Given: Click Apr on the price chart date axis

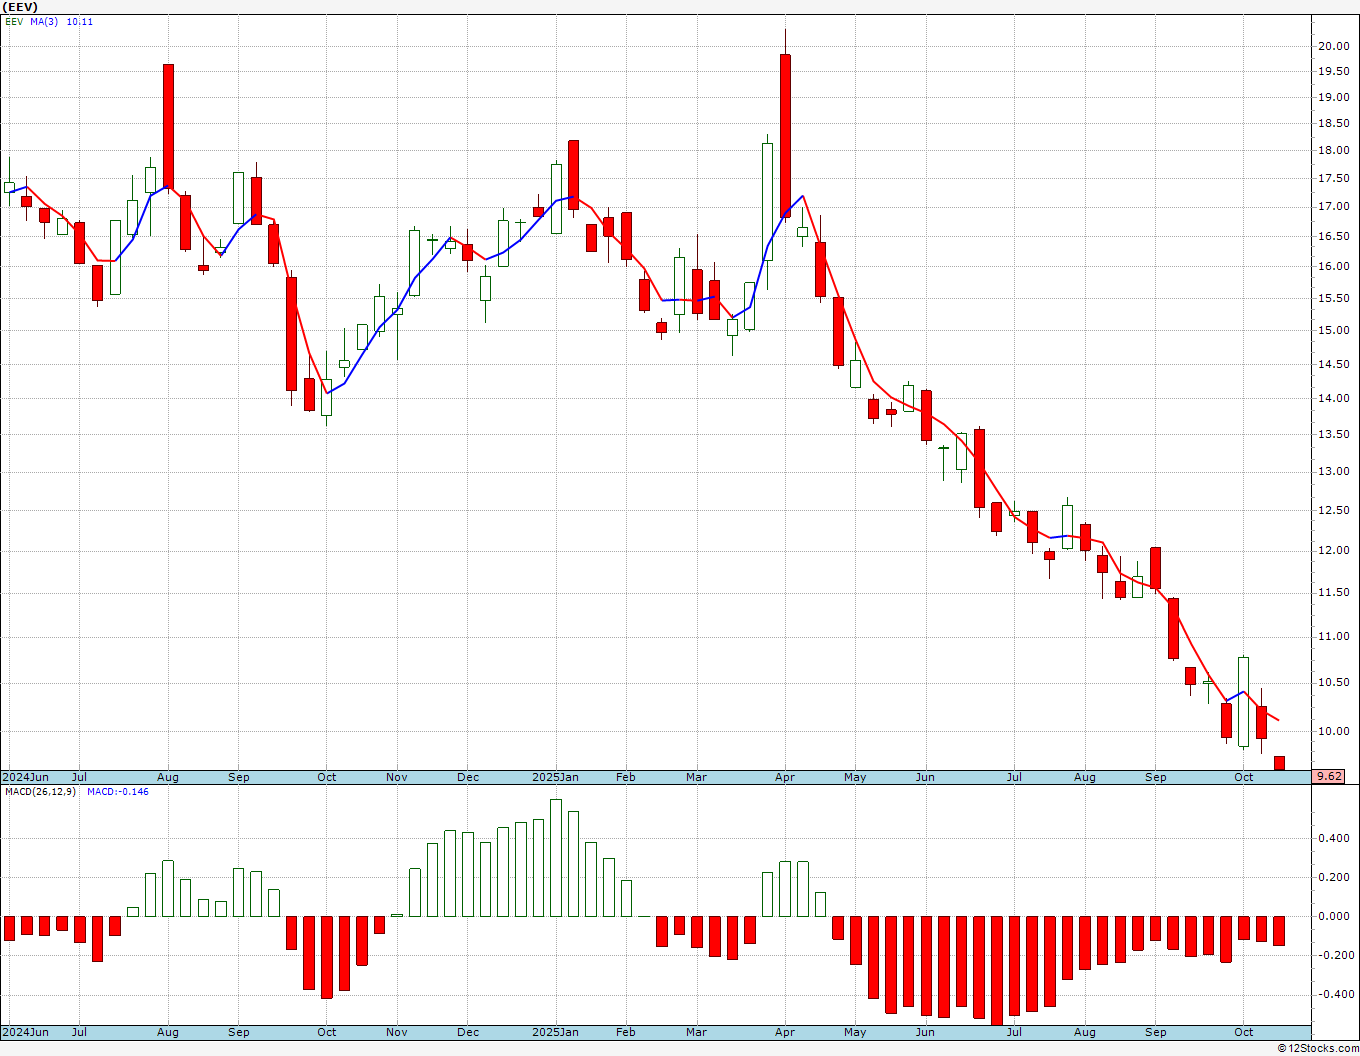Looking at the screenshot, I should point(785,777).
